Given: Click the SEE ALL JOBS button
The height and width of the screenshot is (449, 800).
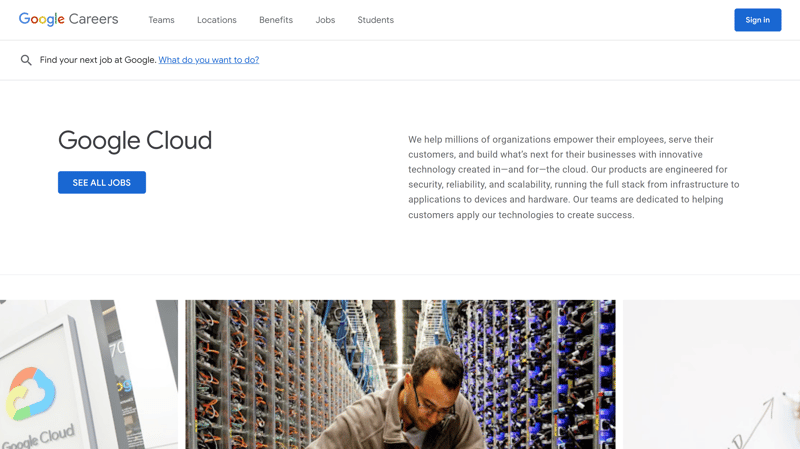Looking at the screenshot, I should pos(102,182).
